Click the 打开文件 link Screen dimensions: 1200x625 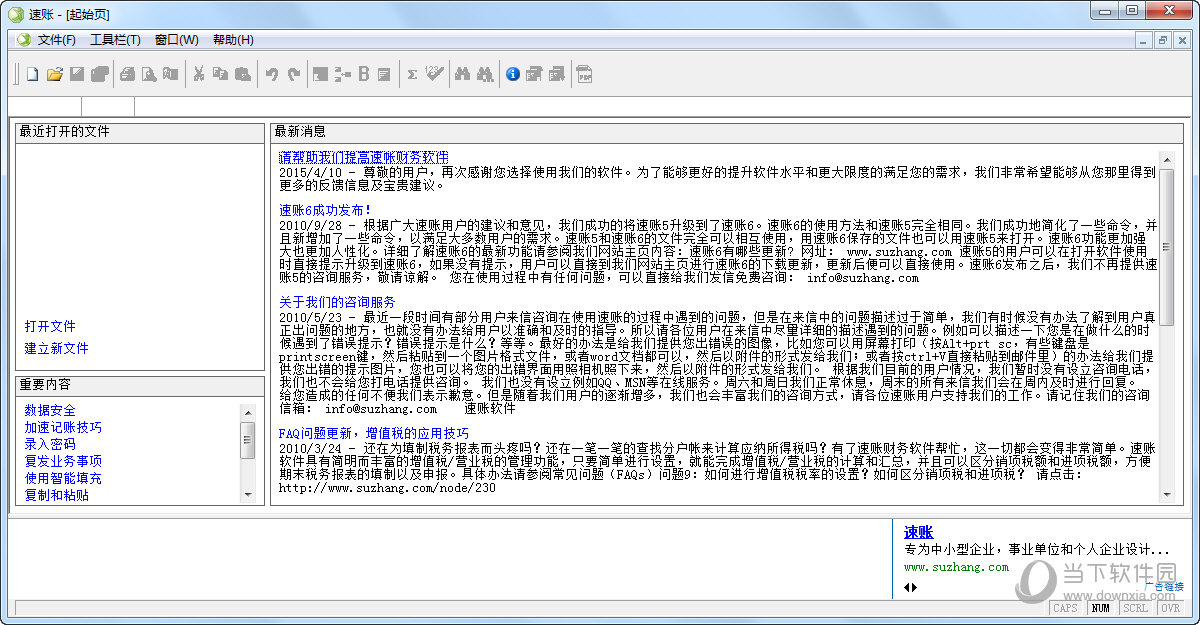tap(50, 327)
